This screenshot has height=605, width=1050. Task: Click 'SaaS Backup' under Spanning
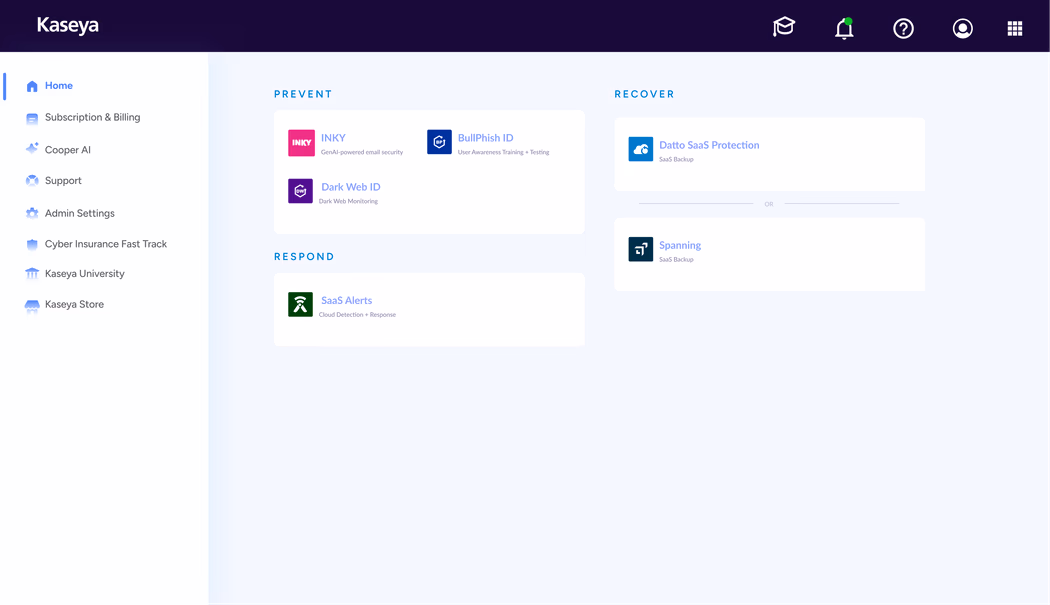coord(676,260)
